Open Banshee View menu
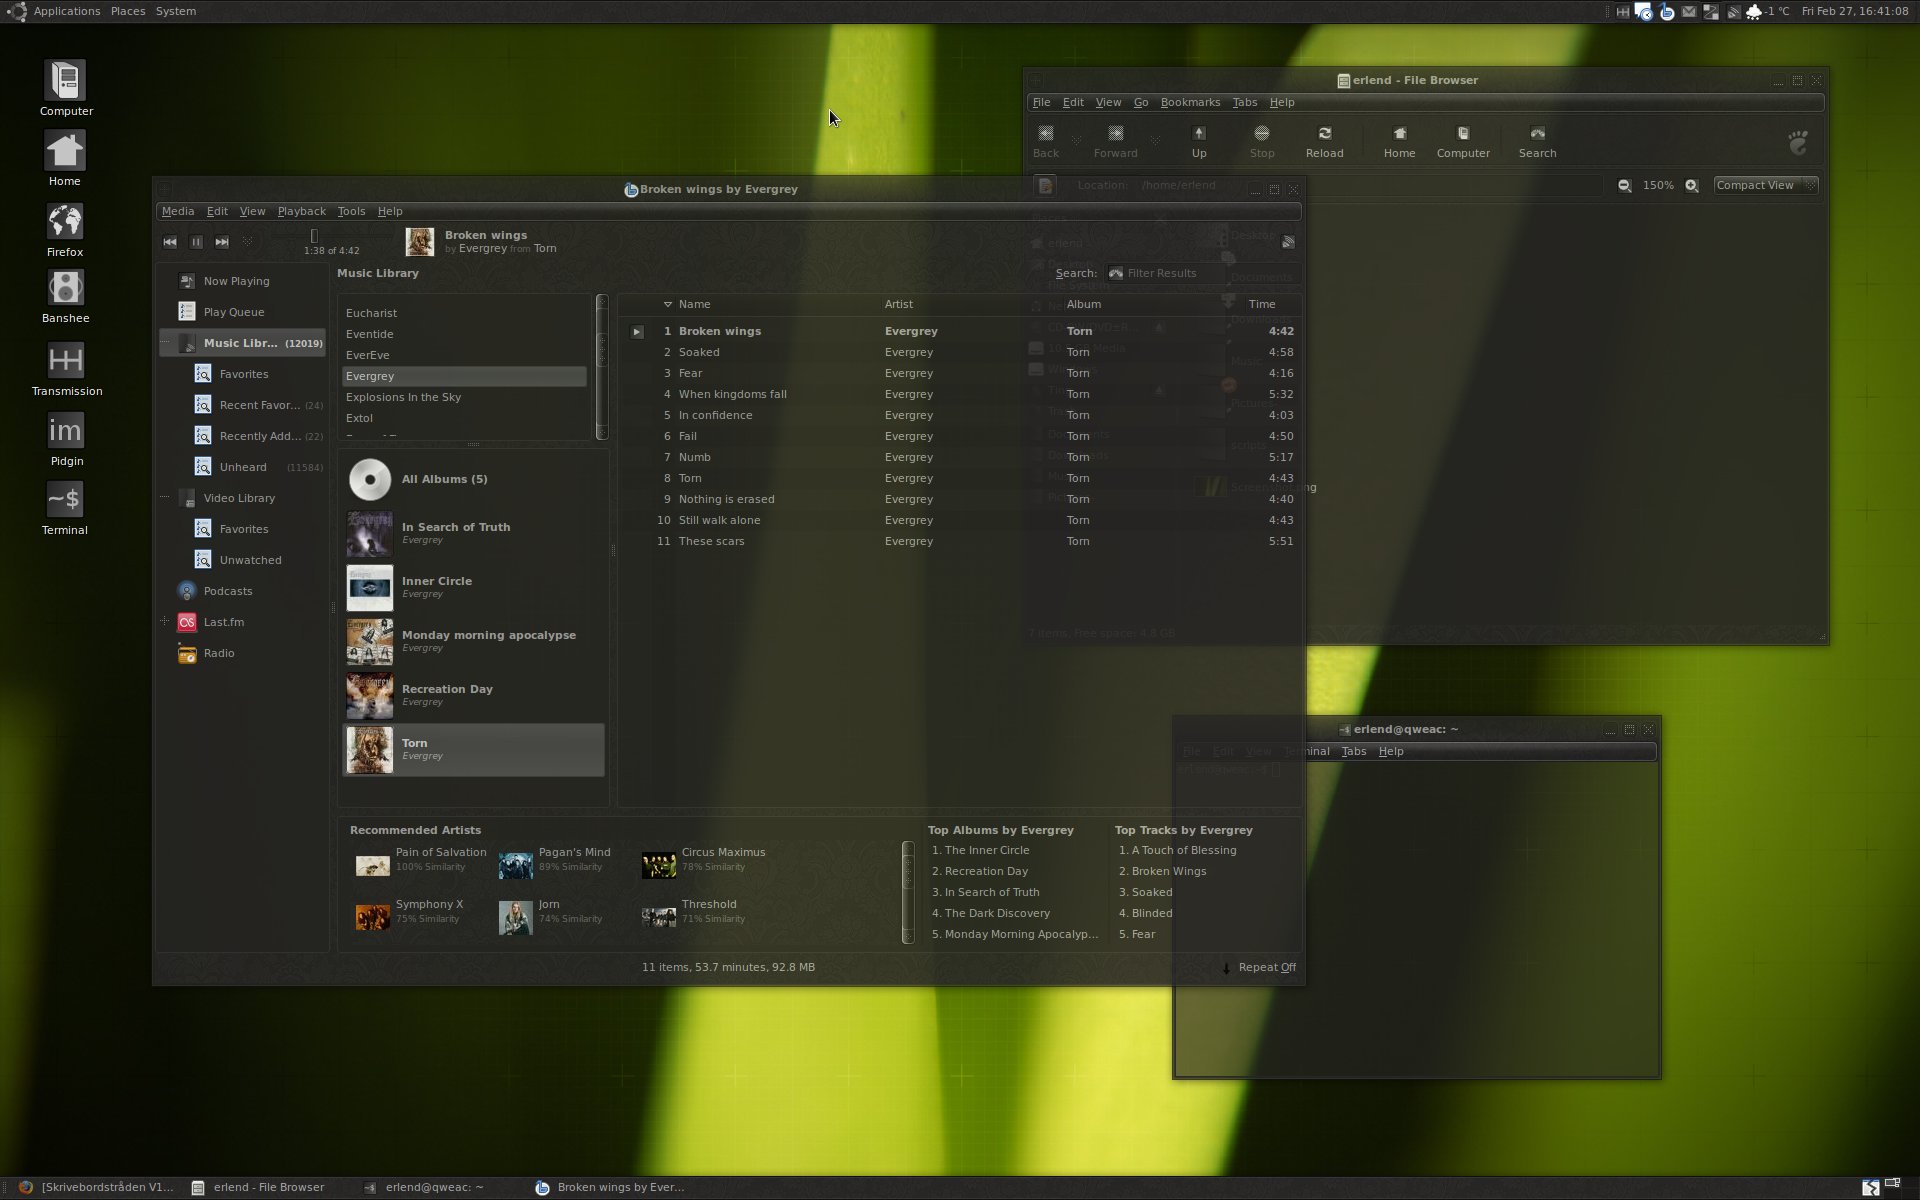The width and height of the screenshot is (1920, 1200). [252, 211]
